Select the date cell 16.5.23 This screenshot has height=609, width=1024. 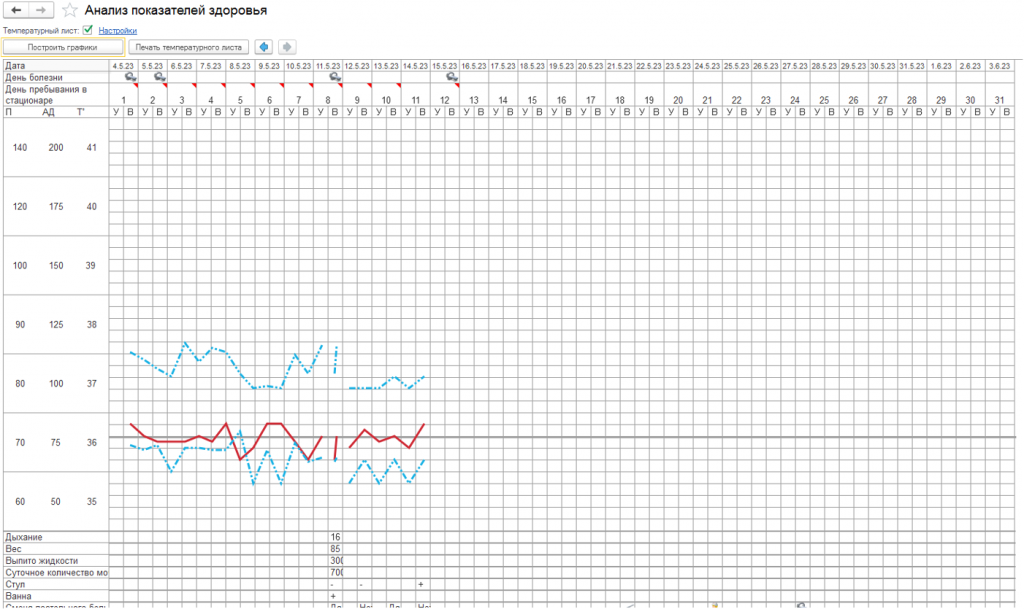pos(474,66)
